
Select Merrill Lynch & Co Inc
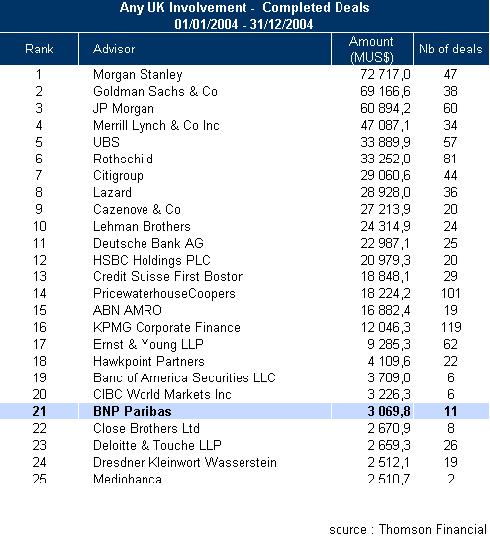point(156,125)
